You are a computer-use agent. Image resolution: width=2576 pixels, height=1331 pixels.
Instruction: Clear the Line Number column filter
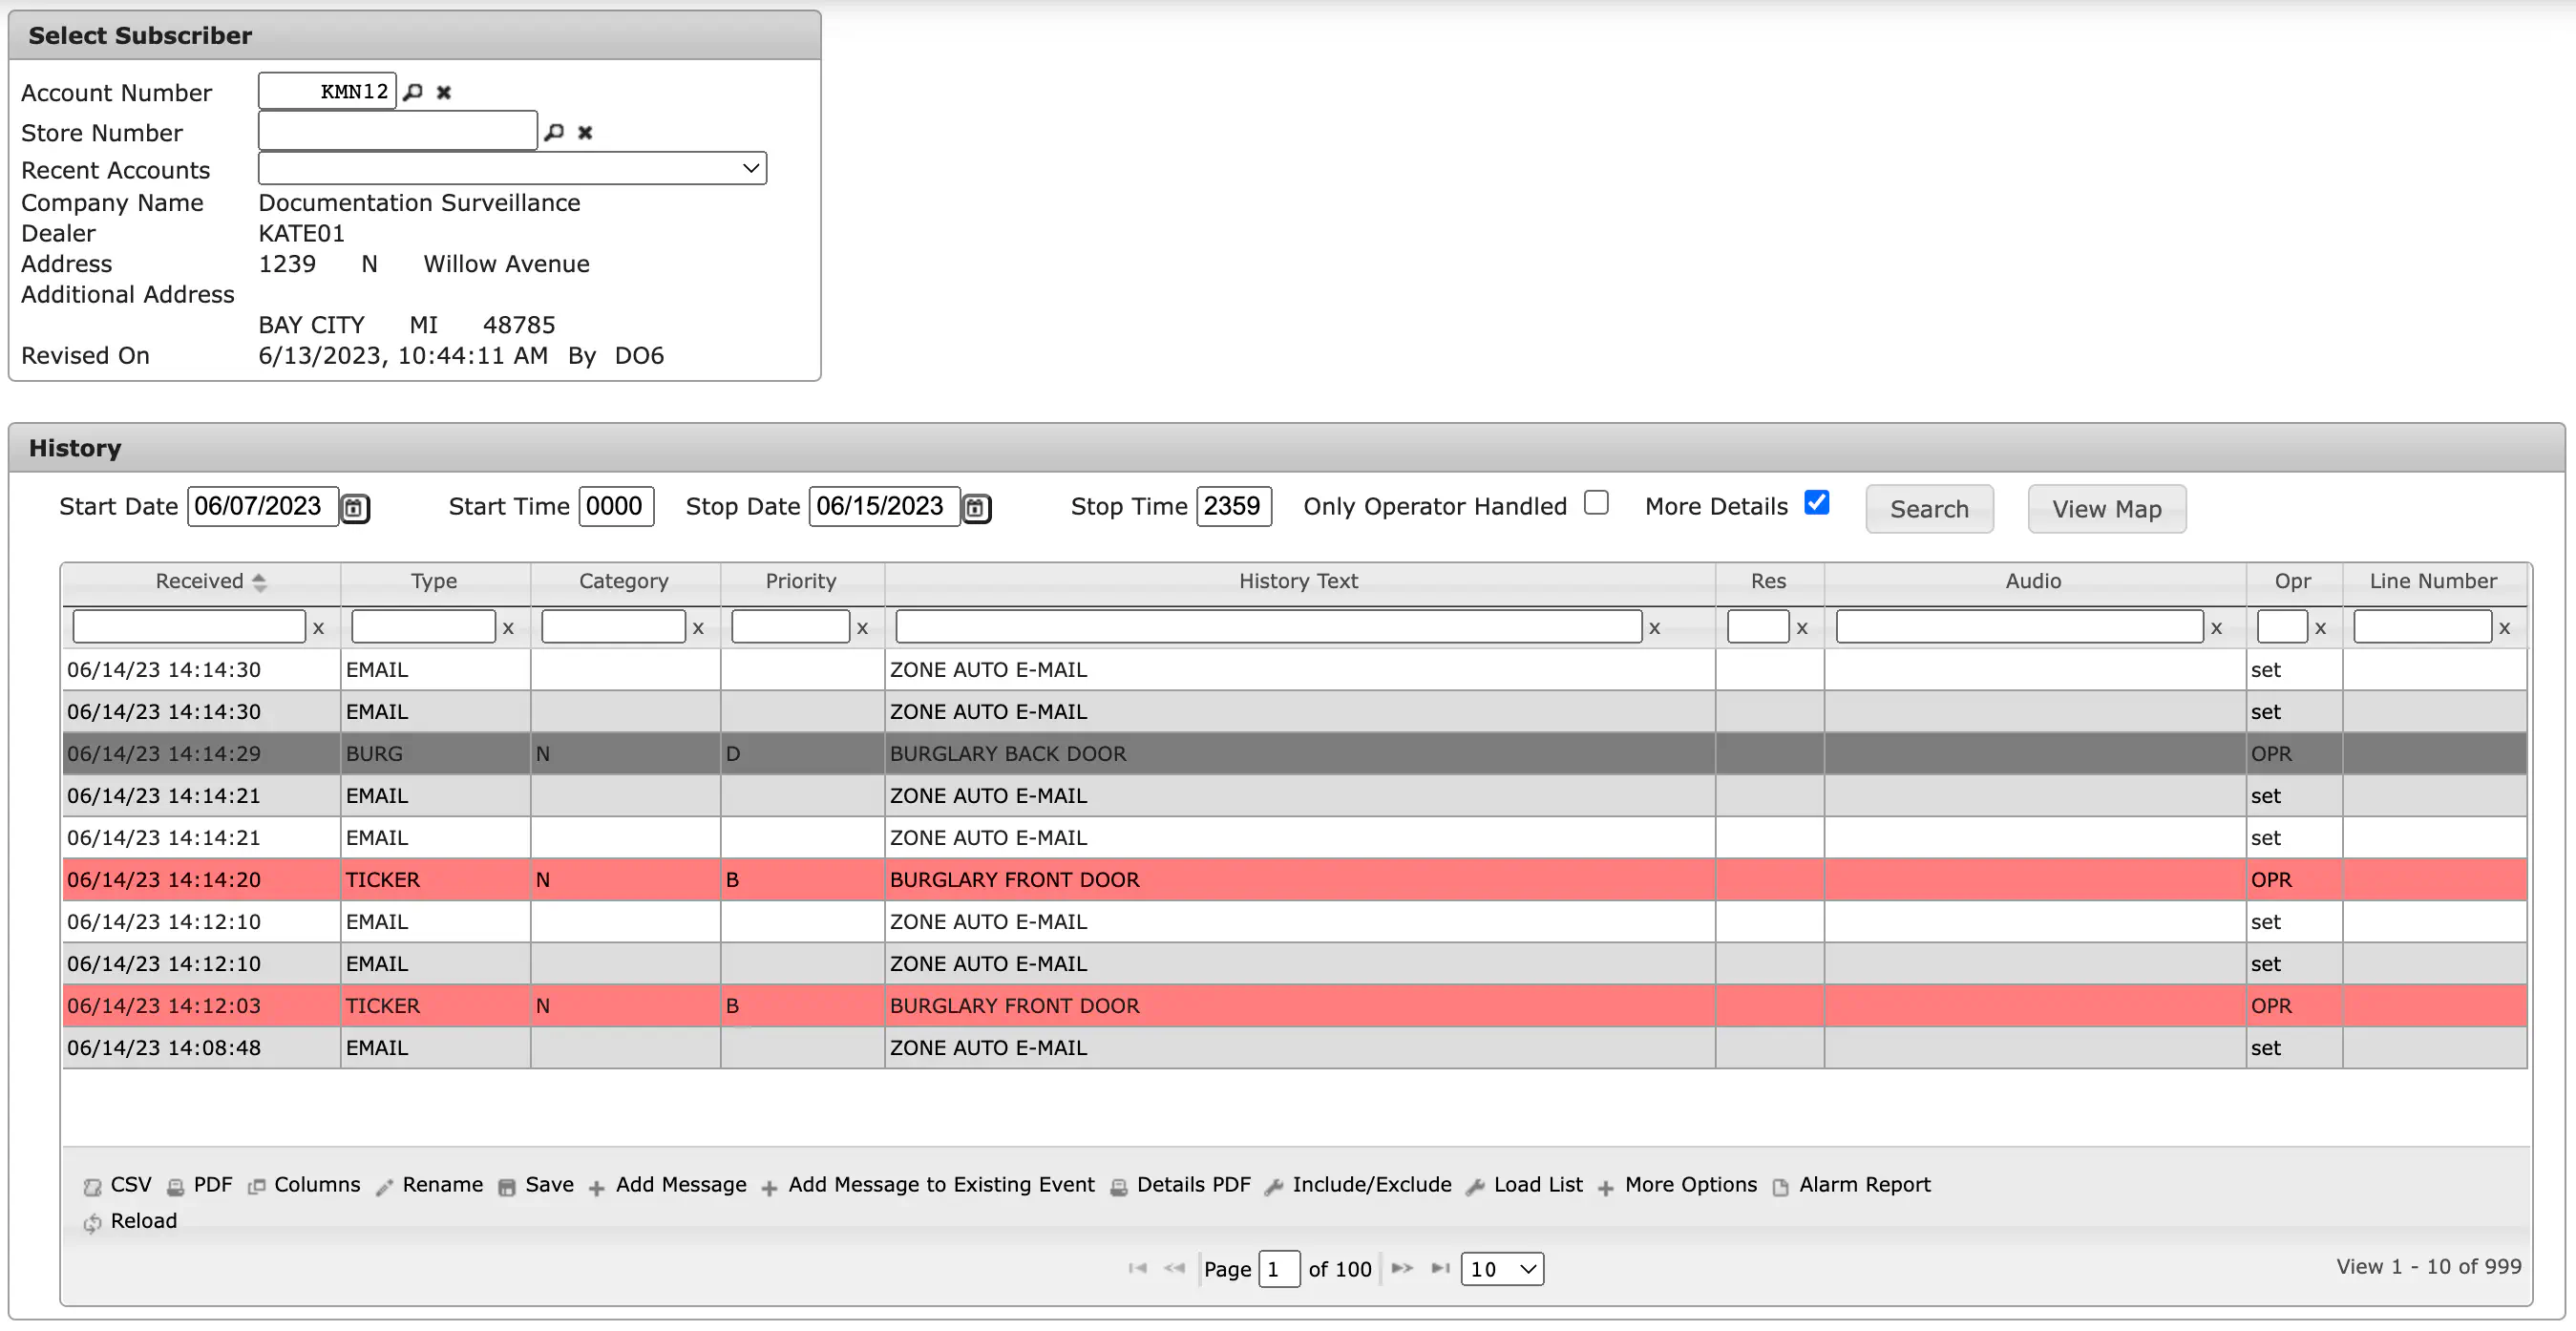tap(2504, 628)
